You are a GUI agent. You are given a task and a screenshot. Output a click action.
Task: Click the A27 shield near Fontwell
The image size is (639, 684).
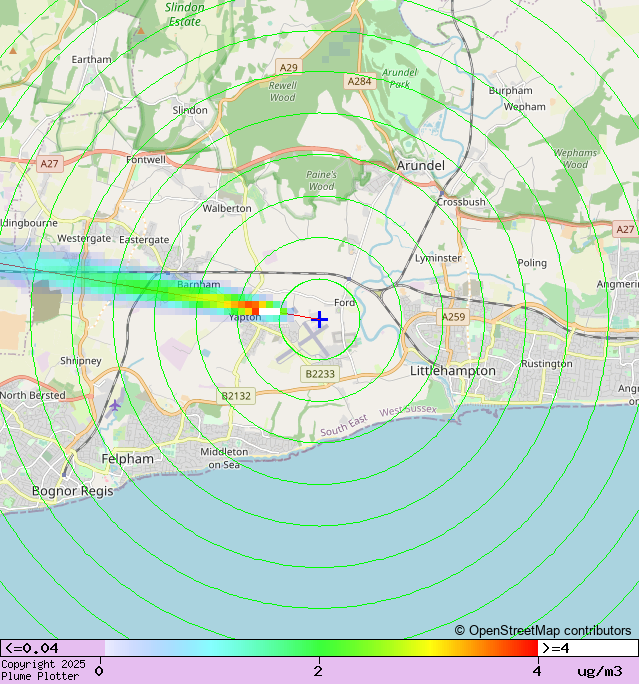coord(49,164)
